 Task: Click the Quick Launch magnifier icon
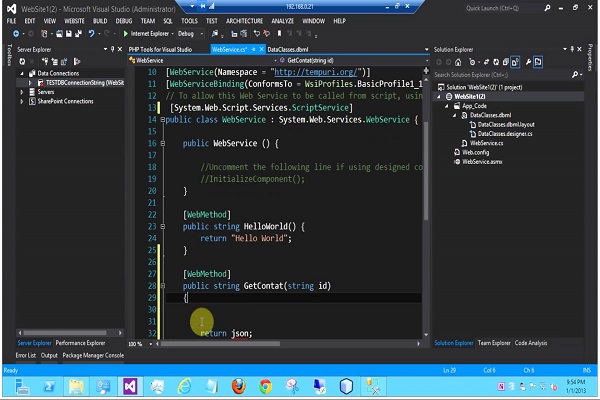548,8
